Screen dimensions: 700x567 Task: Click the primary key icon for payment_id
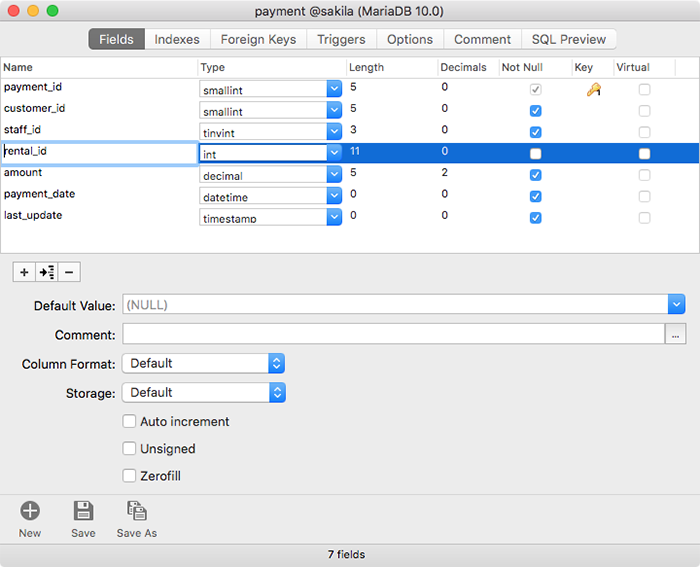pos(594,90)
